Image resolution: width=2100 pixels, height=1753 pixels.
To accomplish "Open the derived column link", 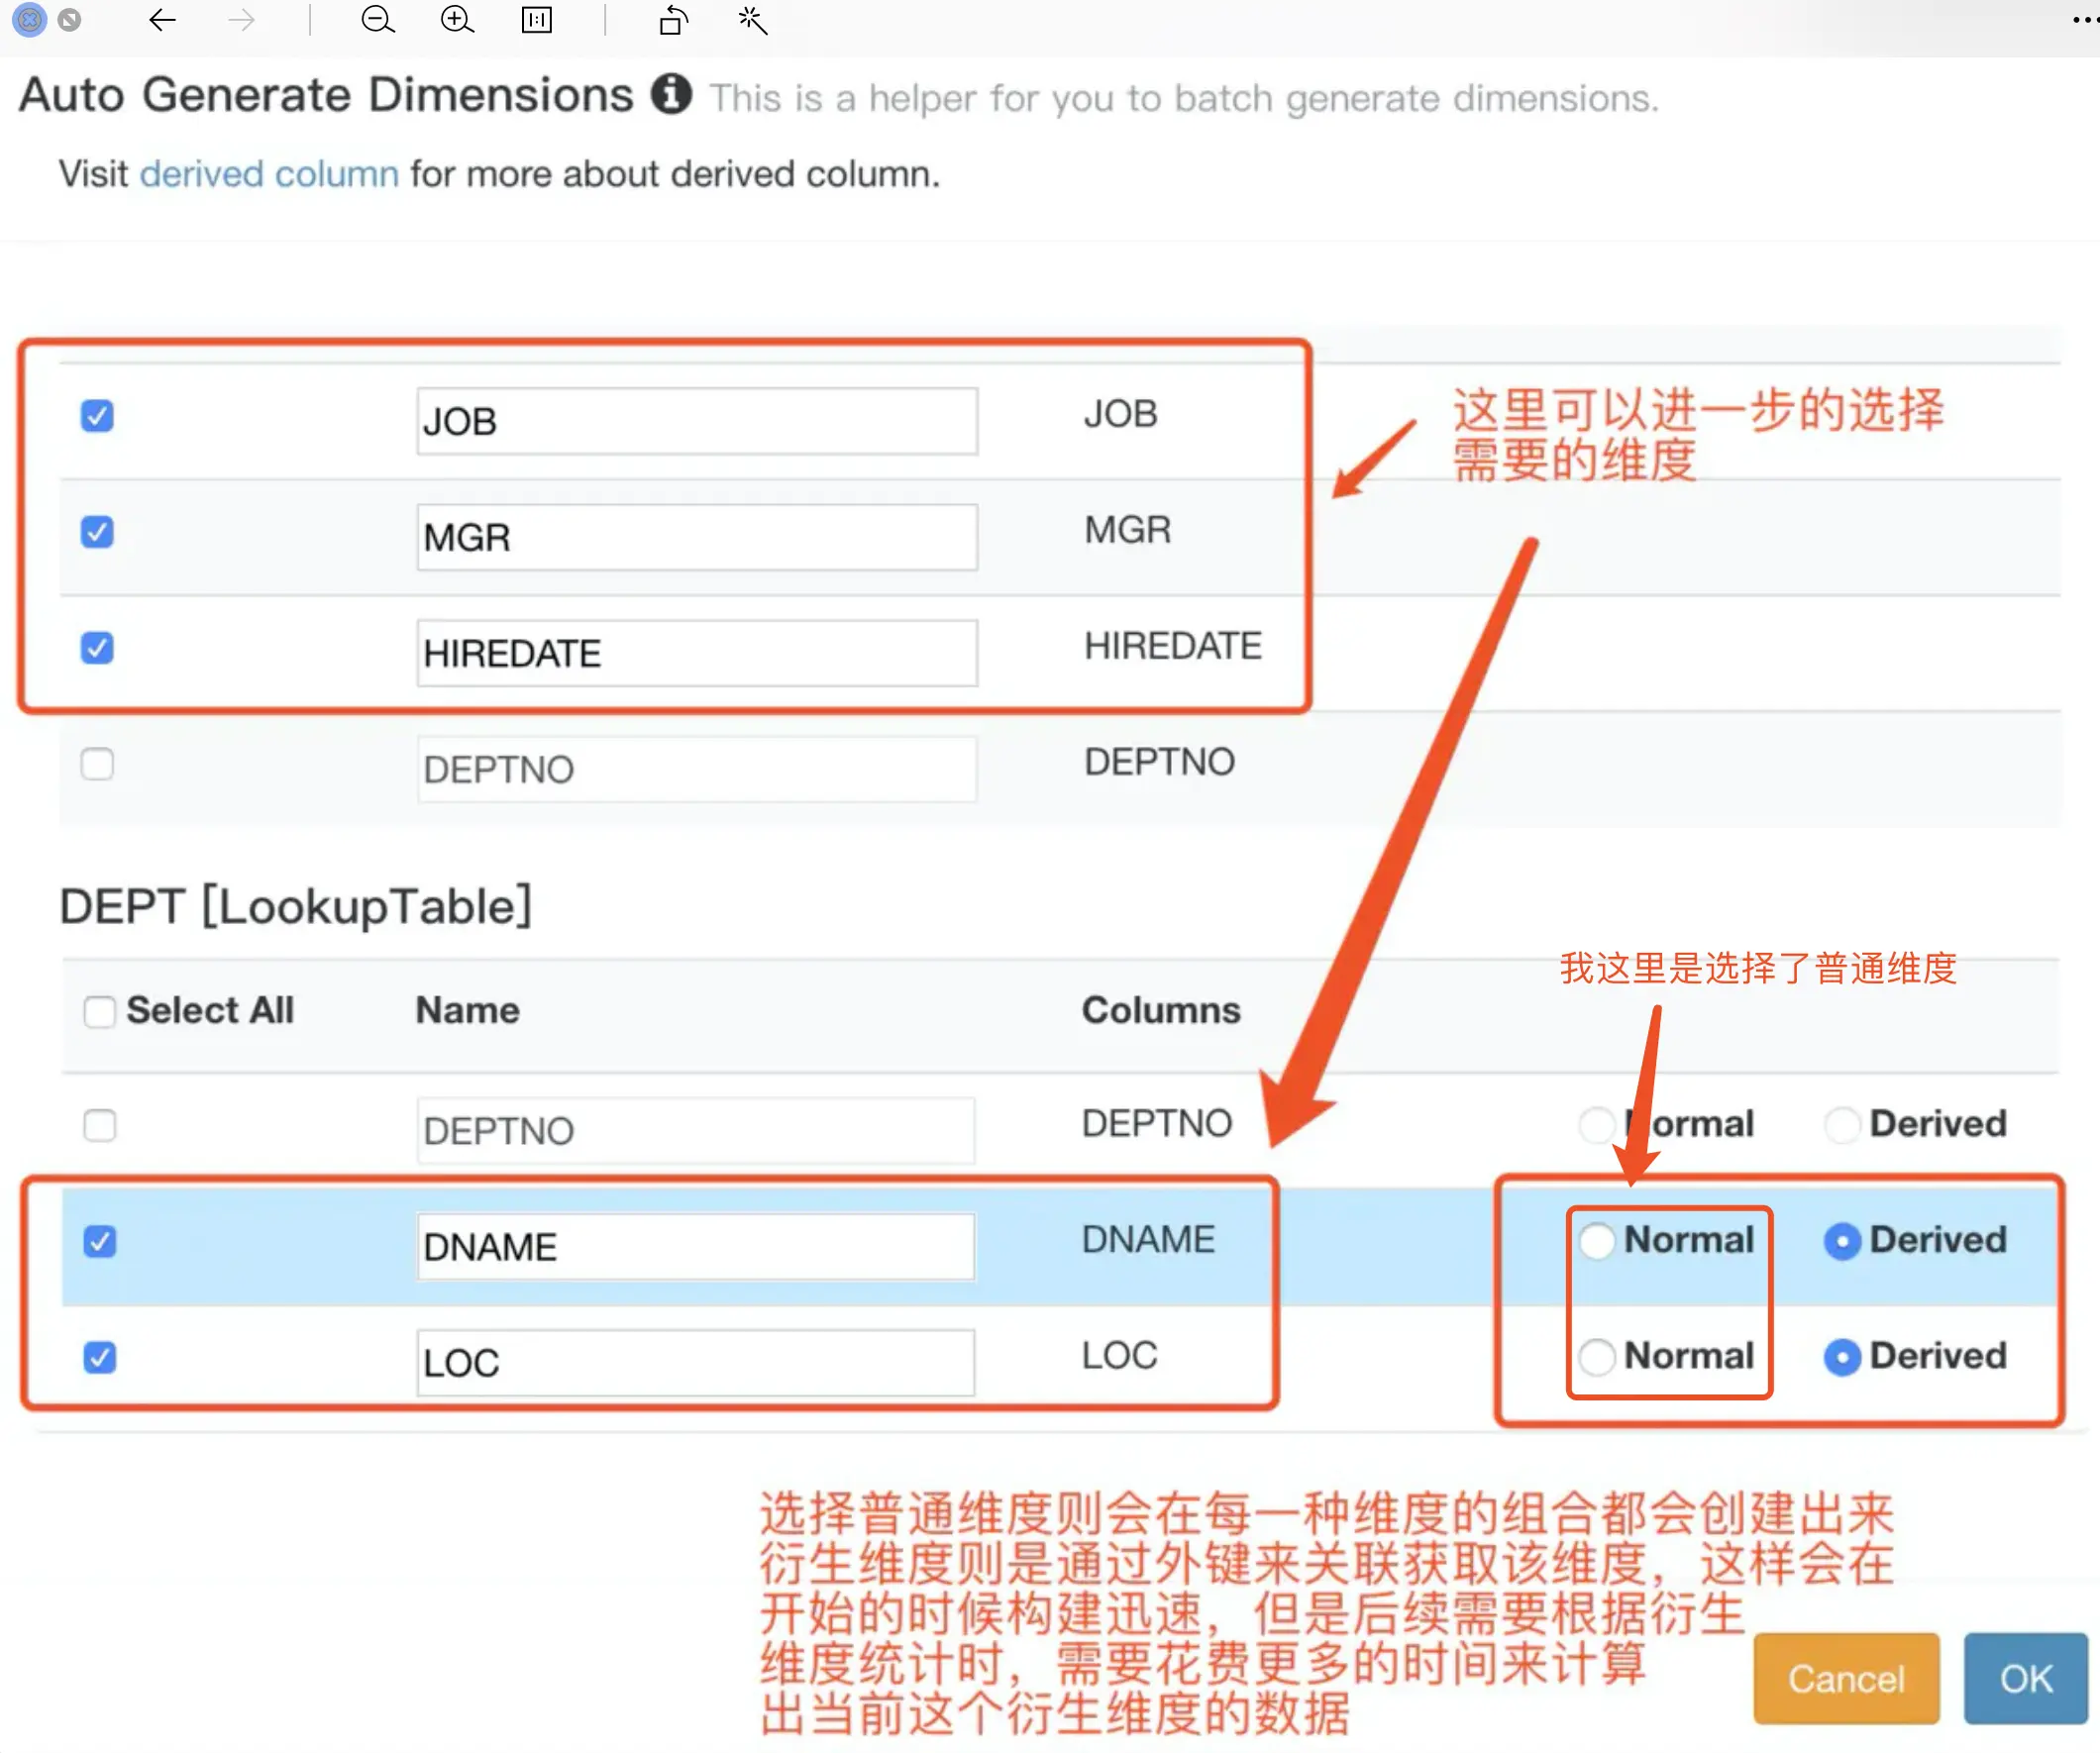I will click(269, 174).
